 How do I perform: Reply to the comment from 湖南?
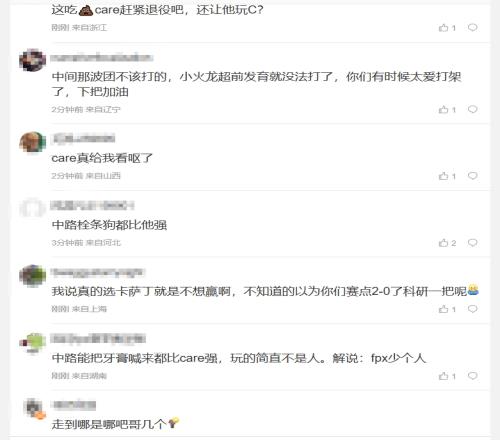pyautogui.click(x=472, y=376)
